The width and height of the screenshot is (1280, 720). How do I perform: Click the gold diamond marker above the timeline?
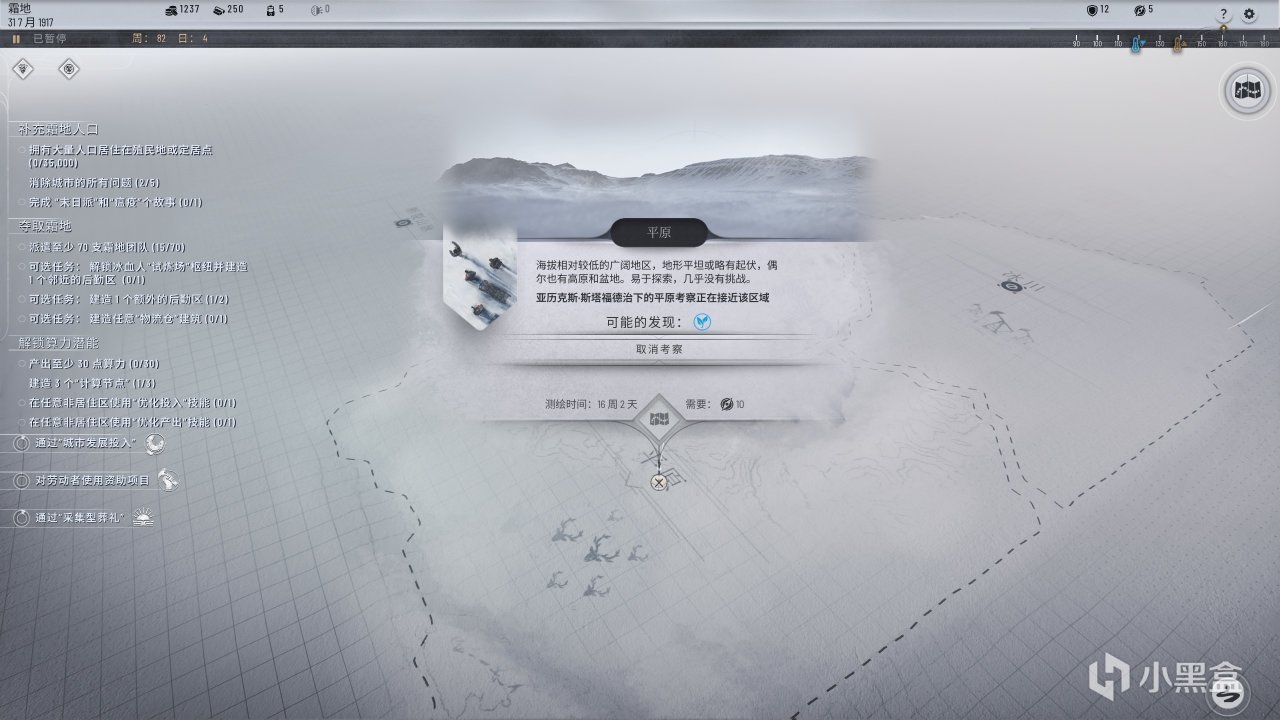click(x=1222, y=29)
